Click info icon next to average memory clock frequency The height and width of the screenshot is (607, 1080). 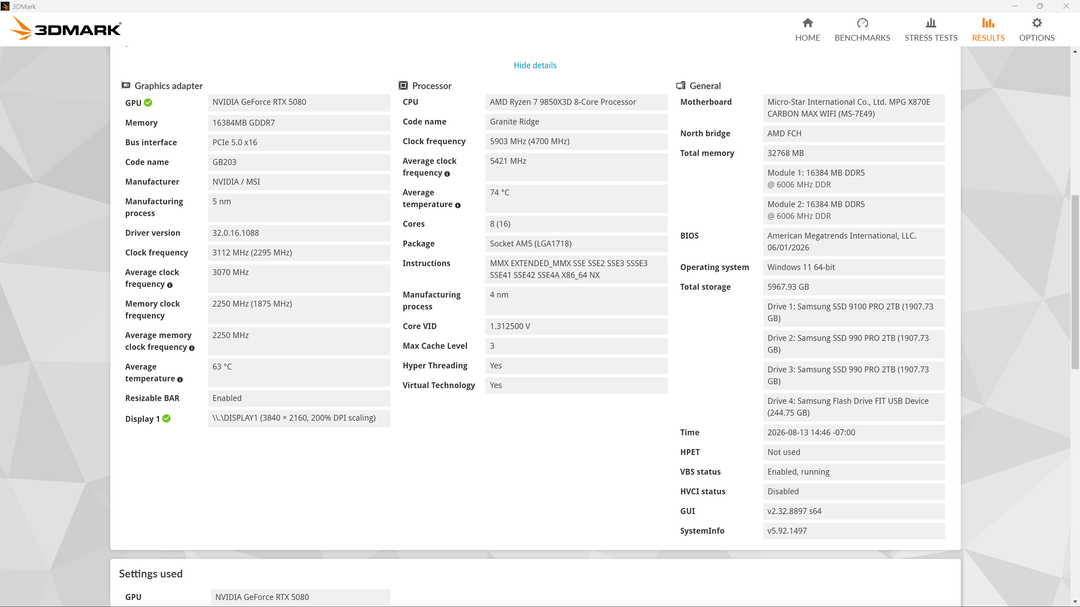coord(191,348)
